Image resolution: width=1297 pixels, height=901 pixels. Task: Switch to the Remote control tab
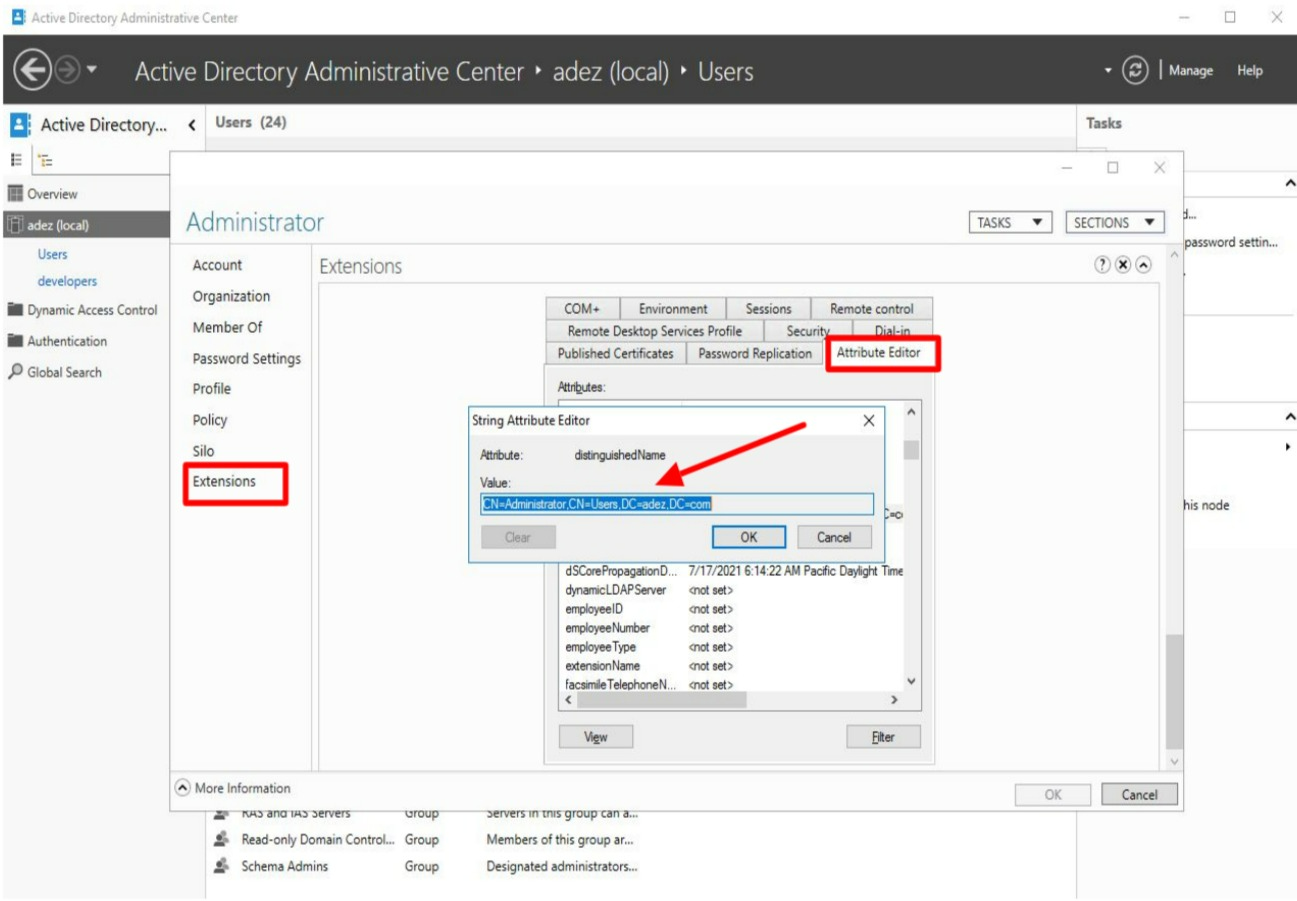pos(872,309)
